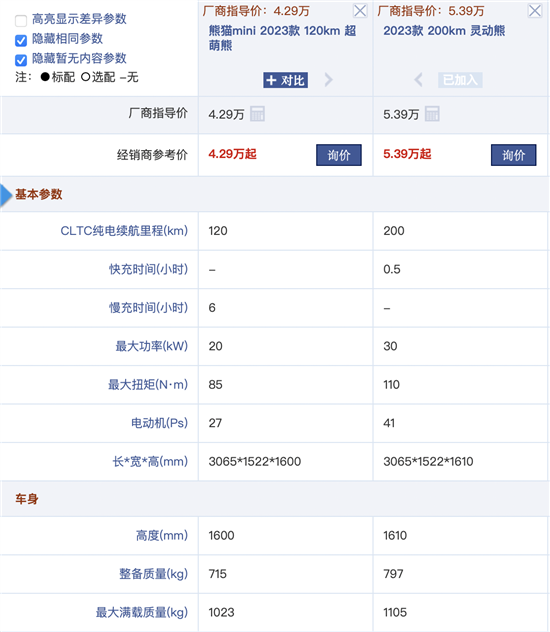Remove the 5.39万 灵动熊 column with X

[x=535, y=11]
